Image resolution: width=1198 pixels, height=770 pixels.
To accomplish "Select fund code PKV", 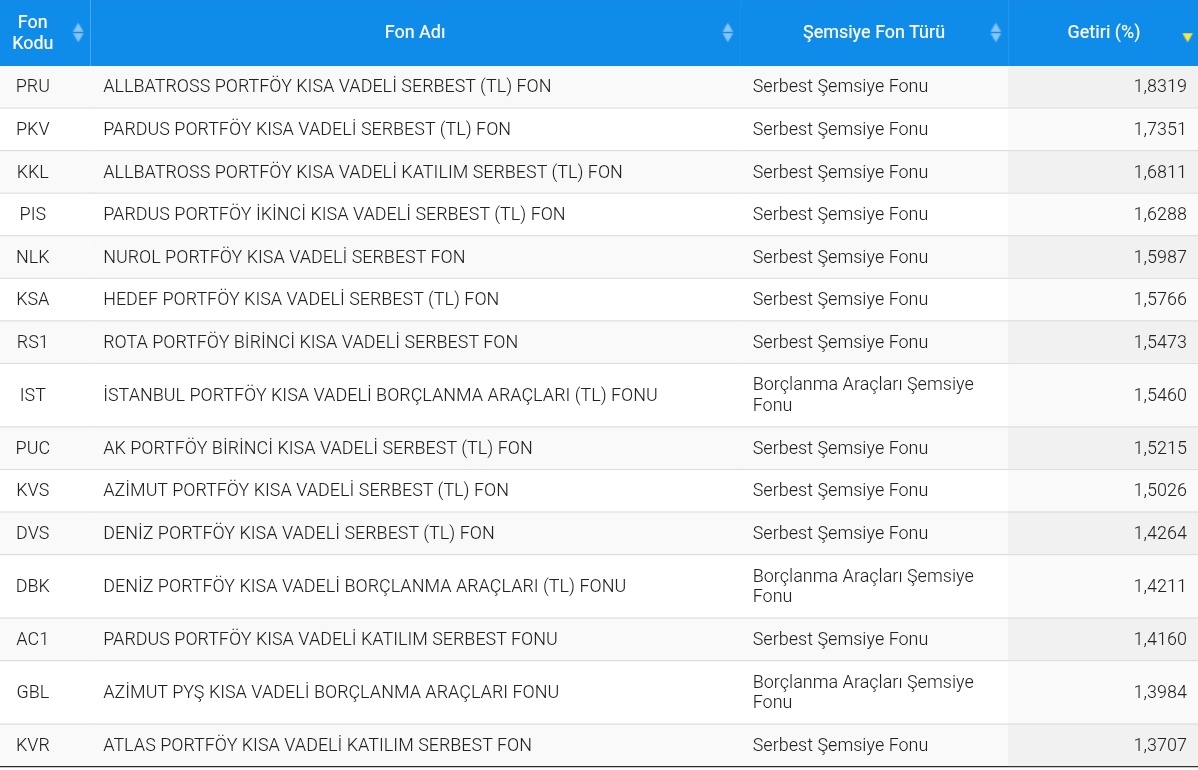I will [33, 129].
